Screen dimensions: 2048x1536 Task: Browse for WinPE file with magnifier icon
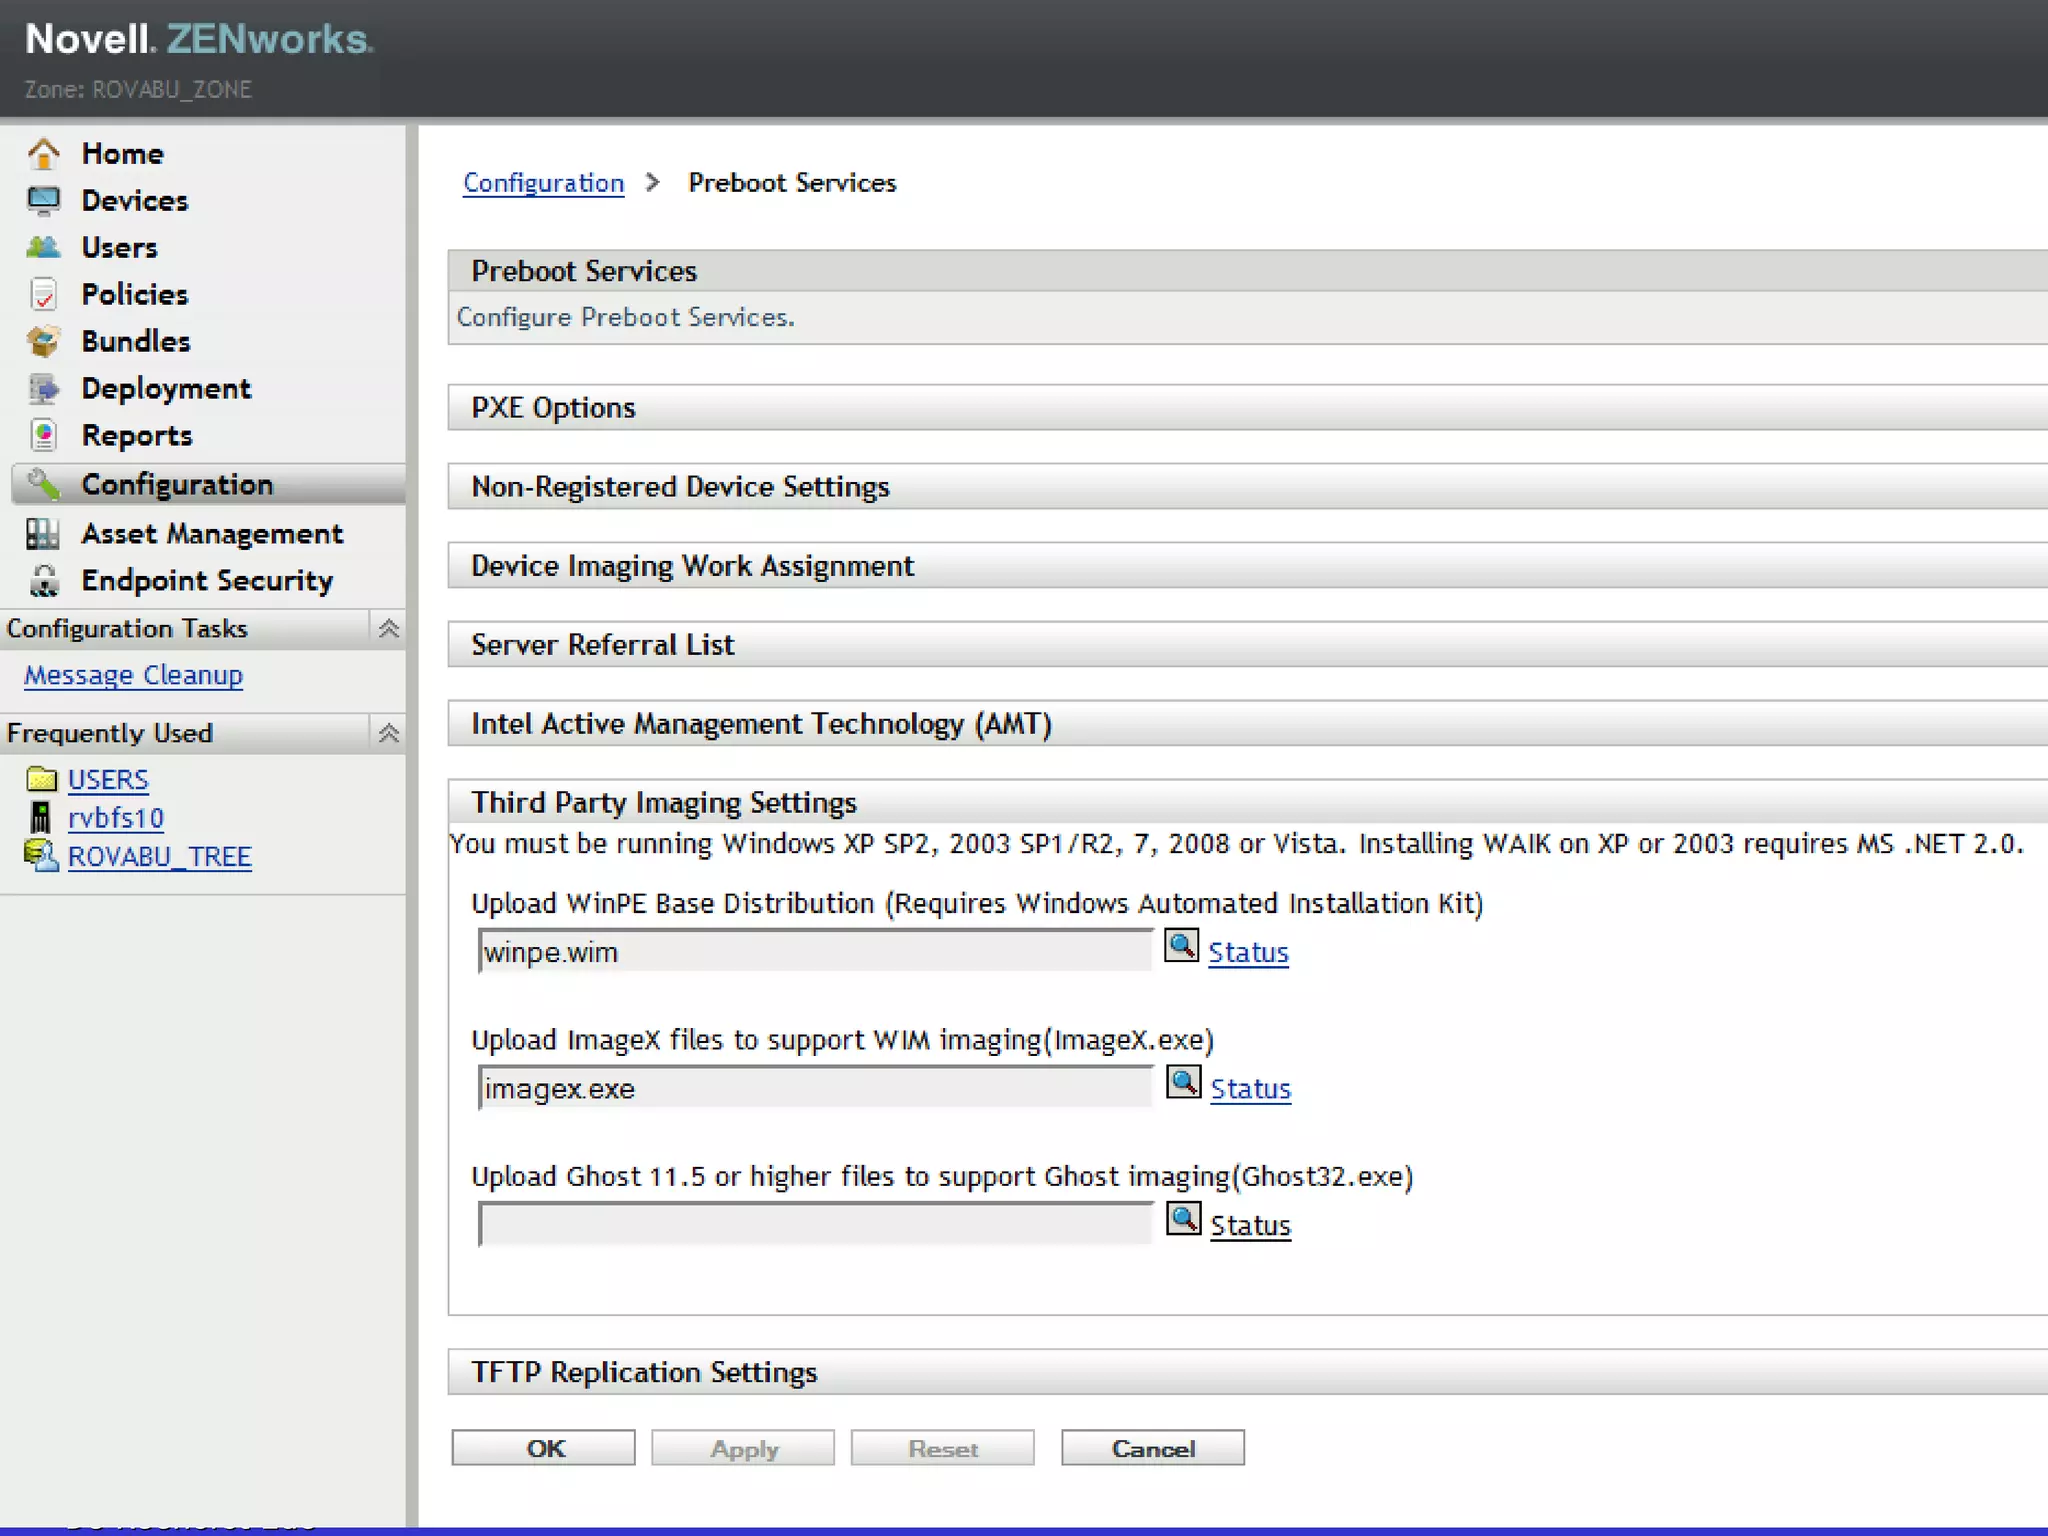pyautogui.click(x=1181, y=946)
